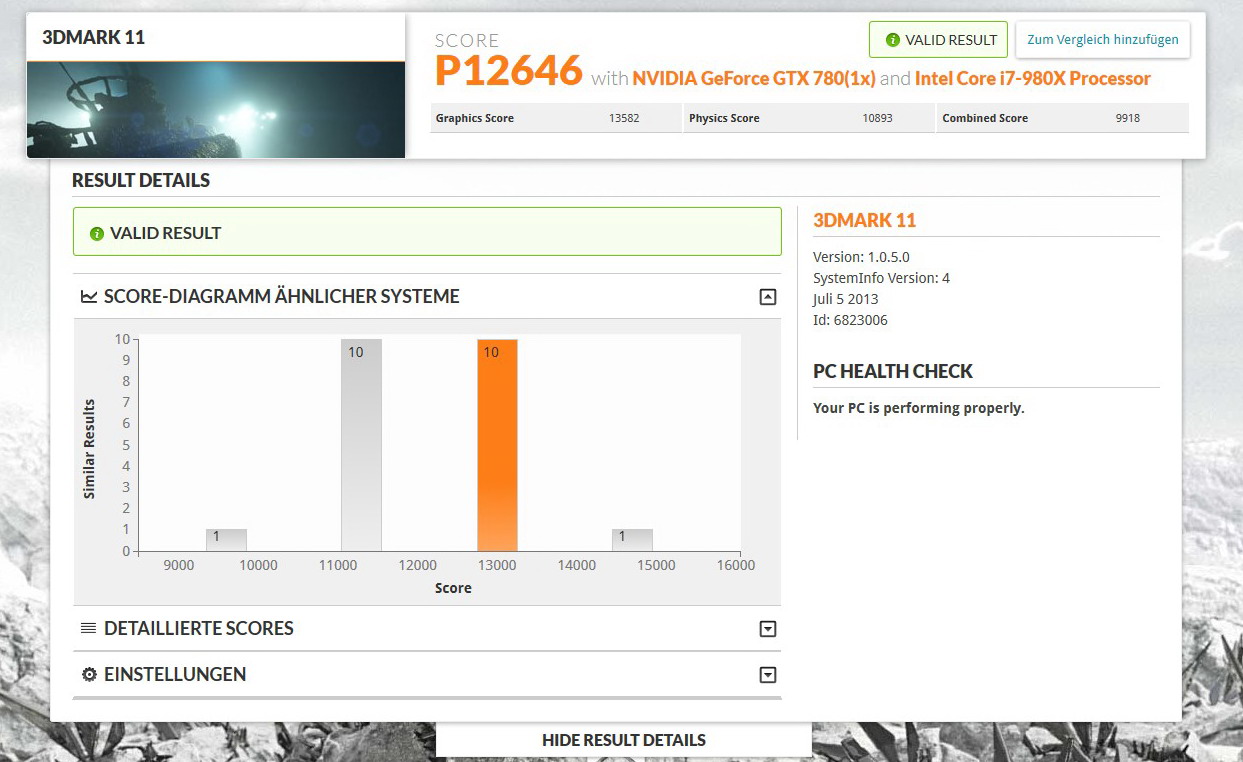Image resolution: width=1243 pixels, height=762 pixels.
Task: Expand the Detaillierte Scores section arrow
Action: pos(768,629)
